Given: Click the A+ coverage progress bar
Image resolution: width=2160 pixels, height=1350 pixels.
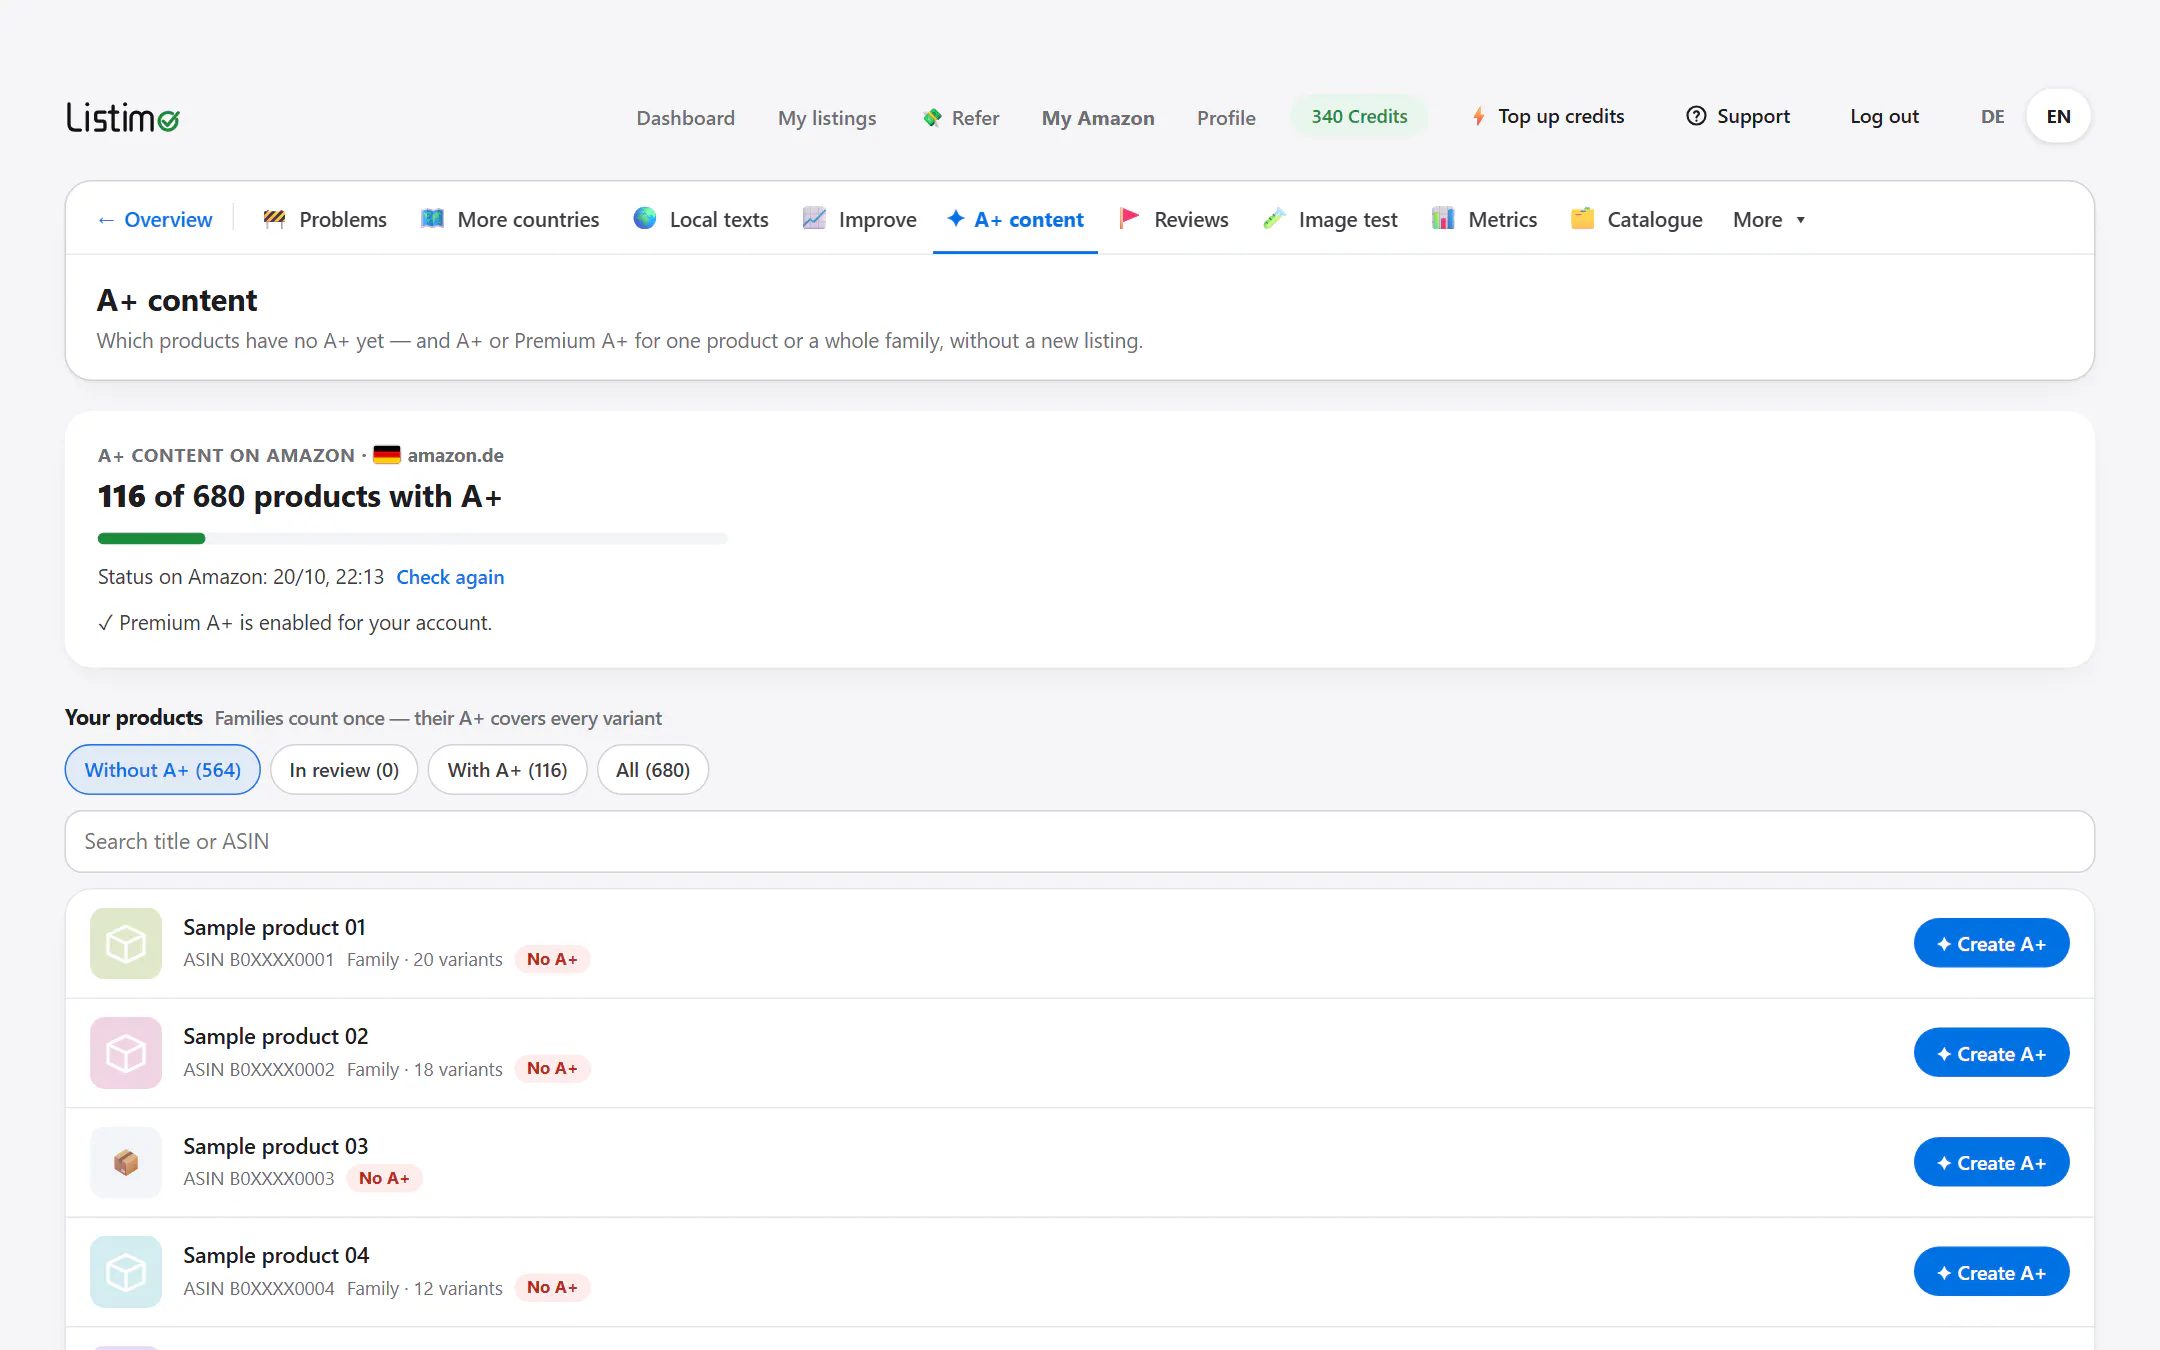Looking at the screenshot, I should pyautogui.click(x=412, y=538).
